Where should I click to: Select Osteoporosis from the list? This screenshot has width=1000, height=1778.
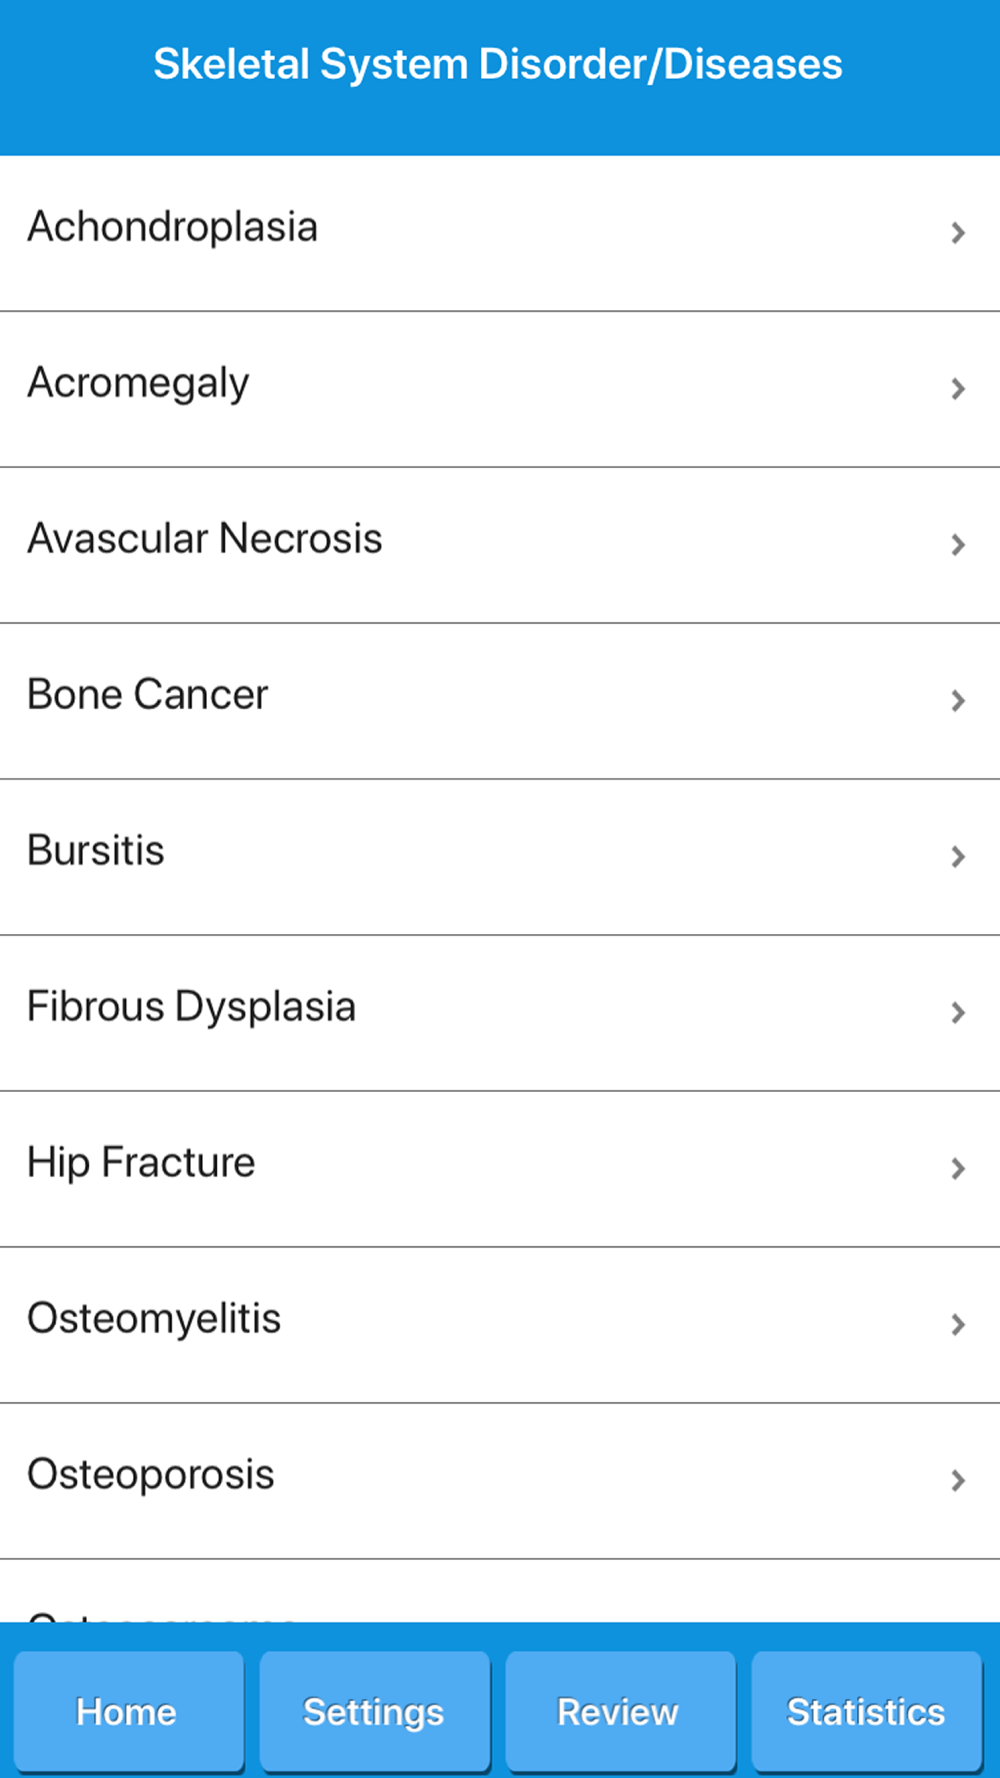click(x=151, y=1476)
